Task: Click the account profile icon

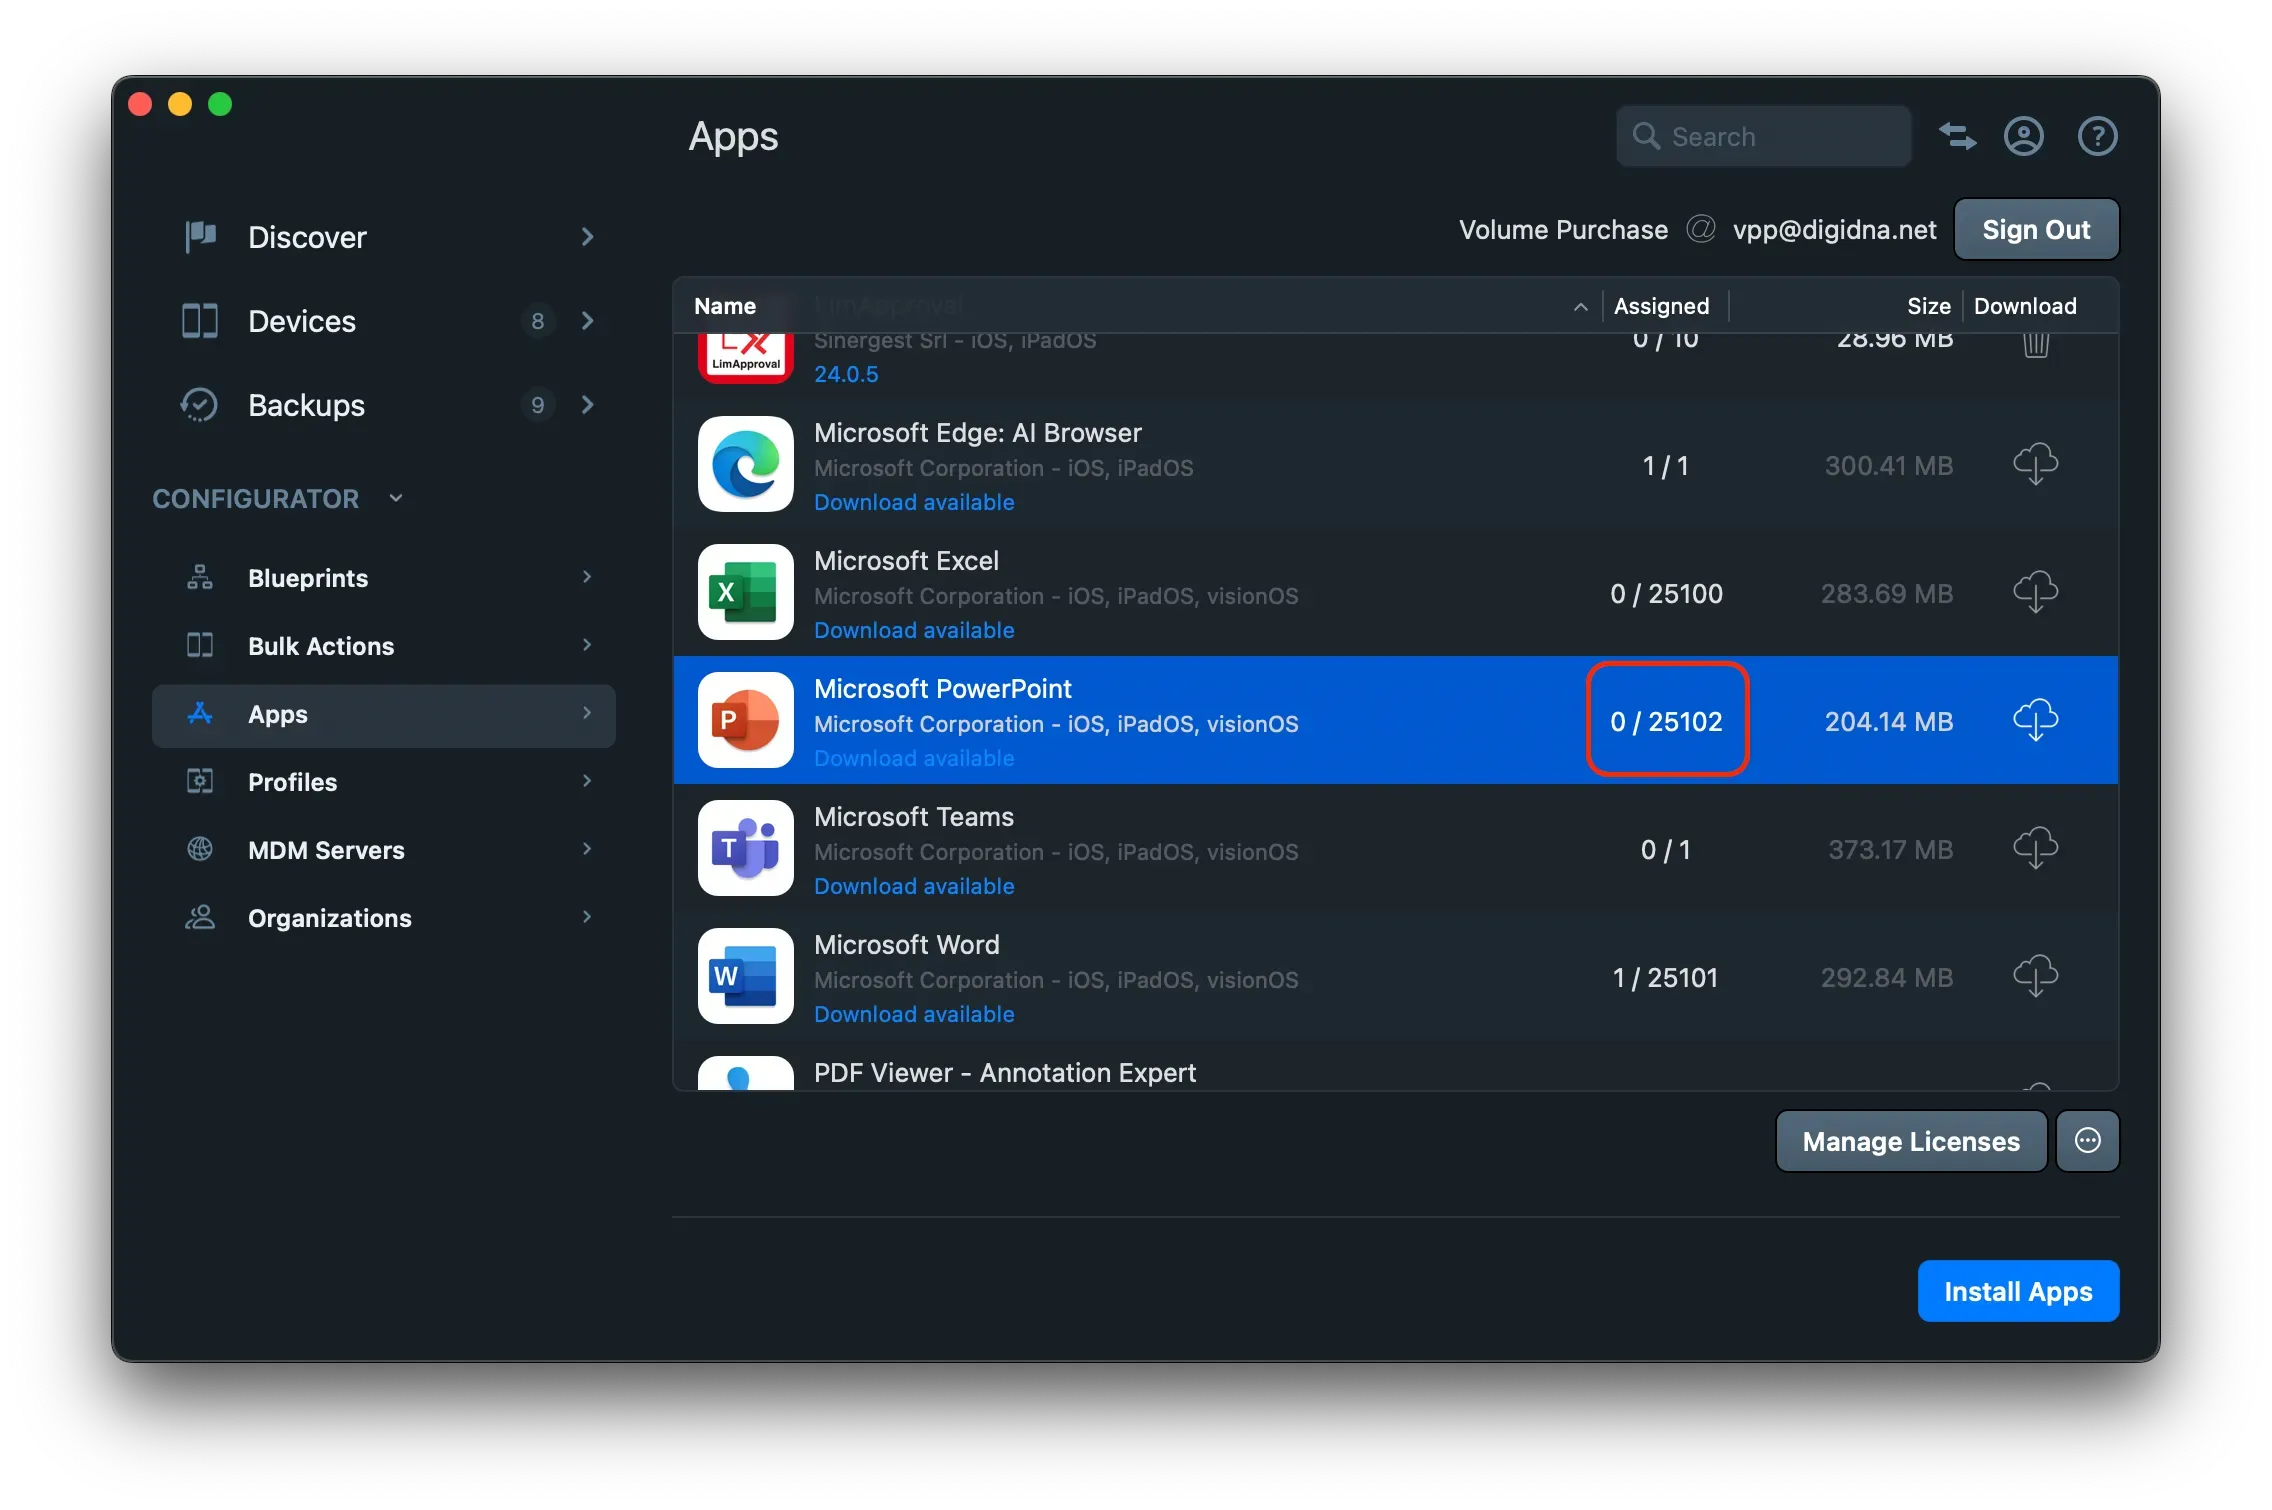Action: click(2022, 136)
